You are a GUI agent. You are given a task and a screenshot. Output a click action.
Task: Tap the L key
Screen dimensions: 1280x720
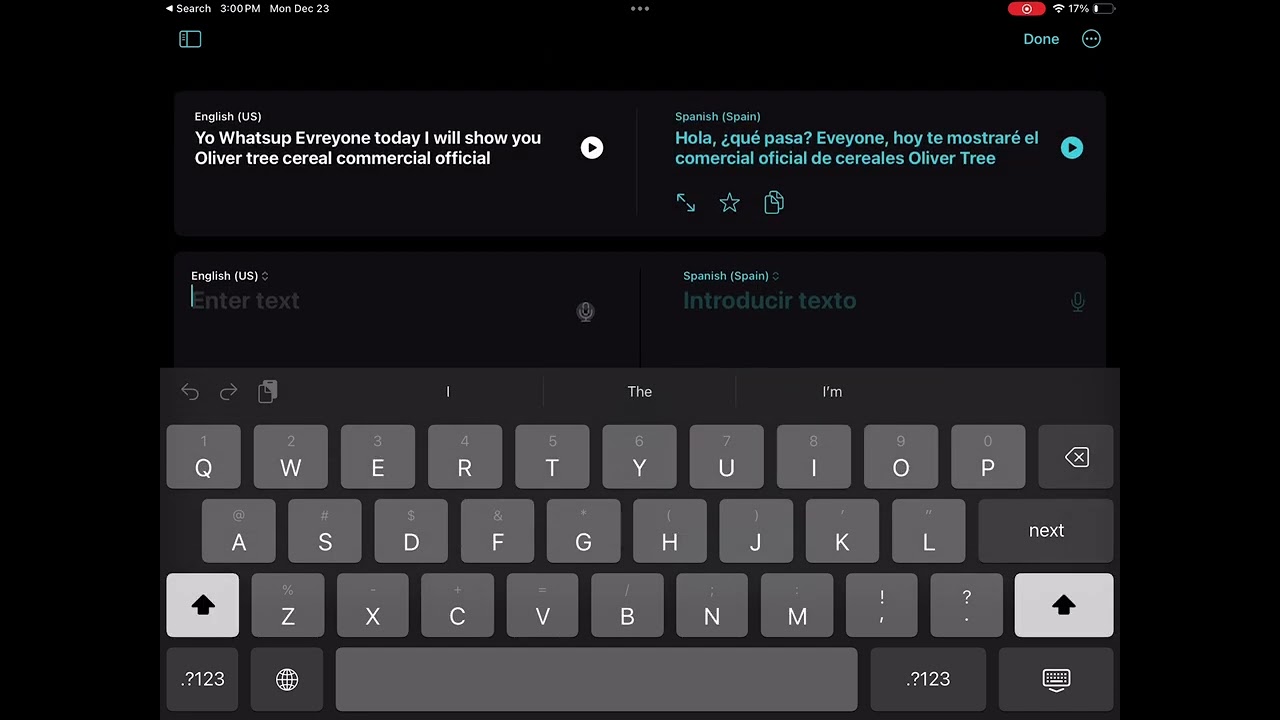coord(929,531)
